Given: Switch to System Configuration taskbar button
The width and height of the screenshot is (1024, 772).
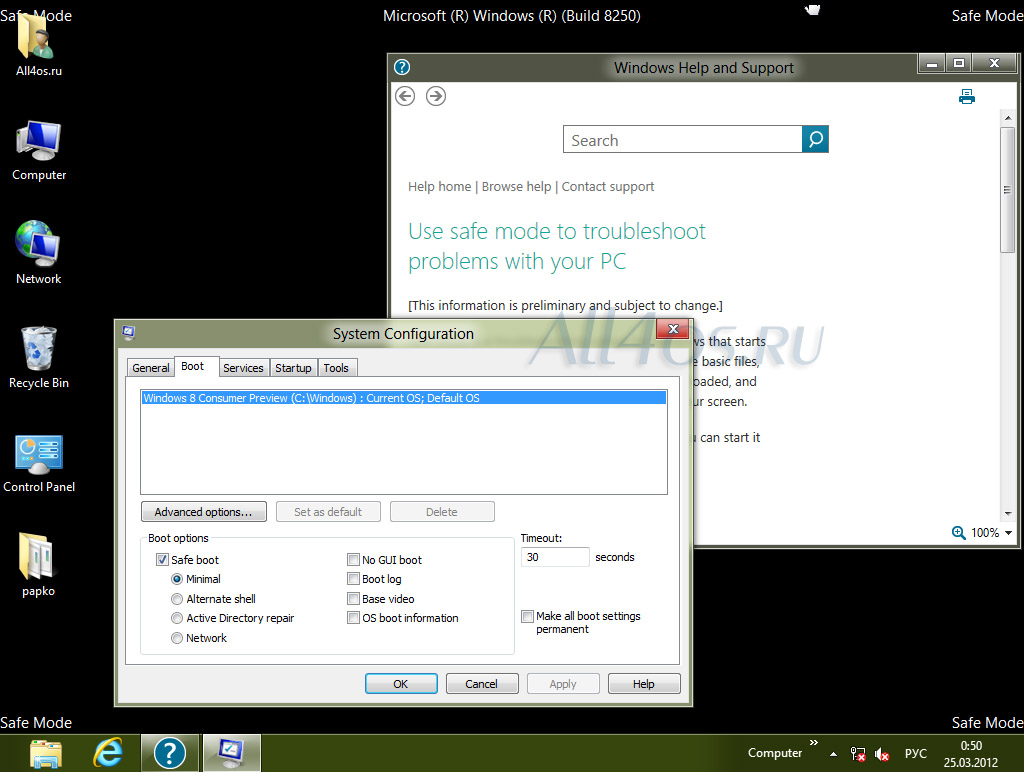Looking at the screenshot, I should pos(231,753).
